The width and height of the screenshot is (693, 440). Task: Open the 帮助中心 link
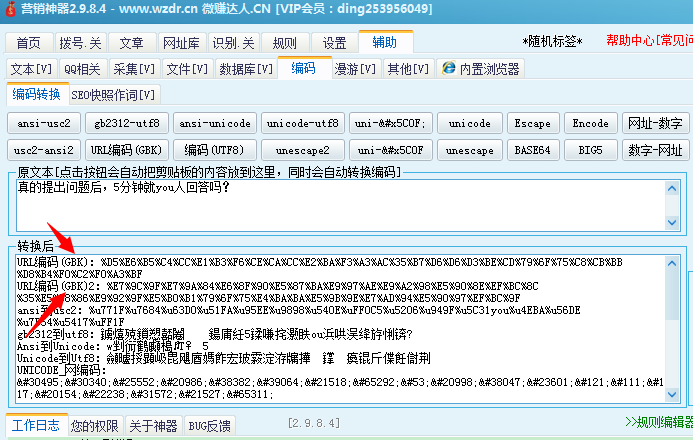649,41
